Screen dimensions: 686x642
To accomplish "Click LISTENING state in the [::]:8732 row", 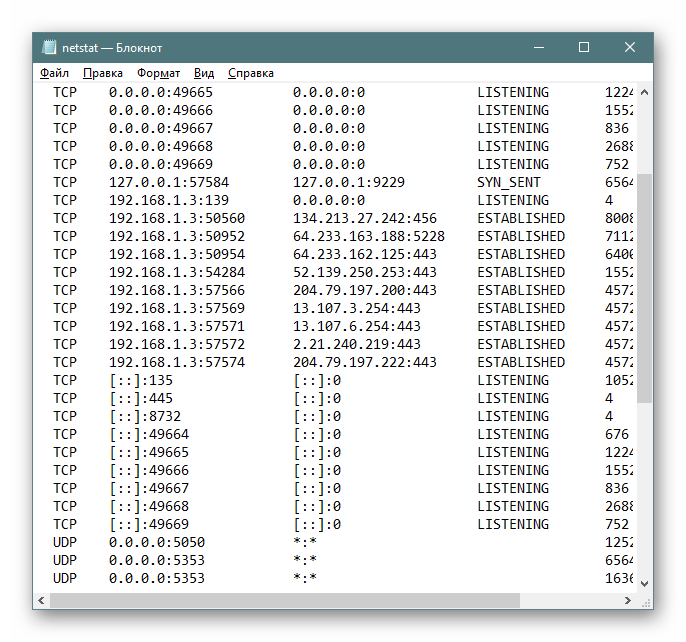I will [x=513, y=416].
